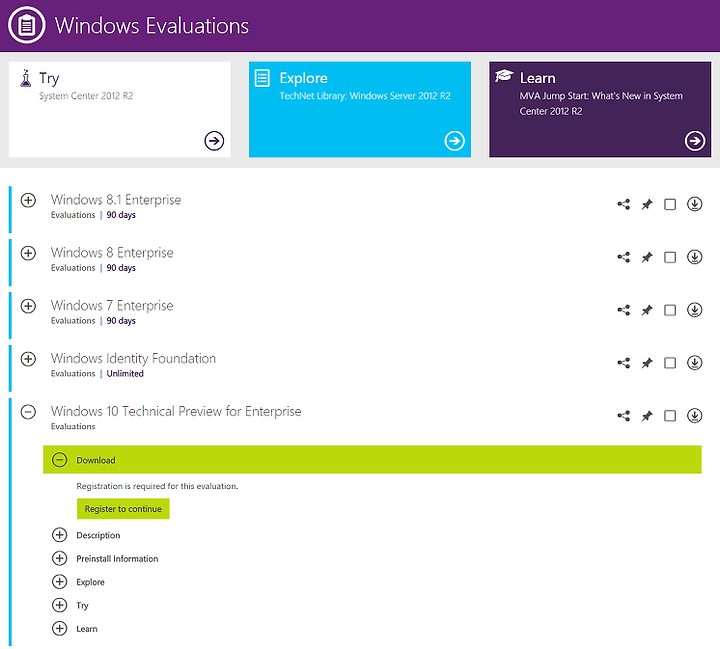This screenshot has height=649, width=720.
Task: Open the Explore tile arrow button
Action: pyautogui.click(x=455, y=141)
